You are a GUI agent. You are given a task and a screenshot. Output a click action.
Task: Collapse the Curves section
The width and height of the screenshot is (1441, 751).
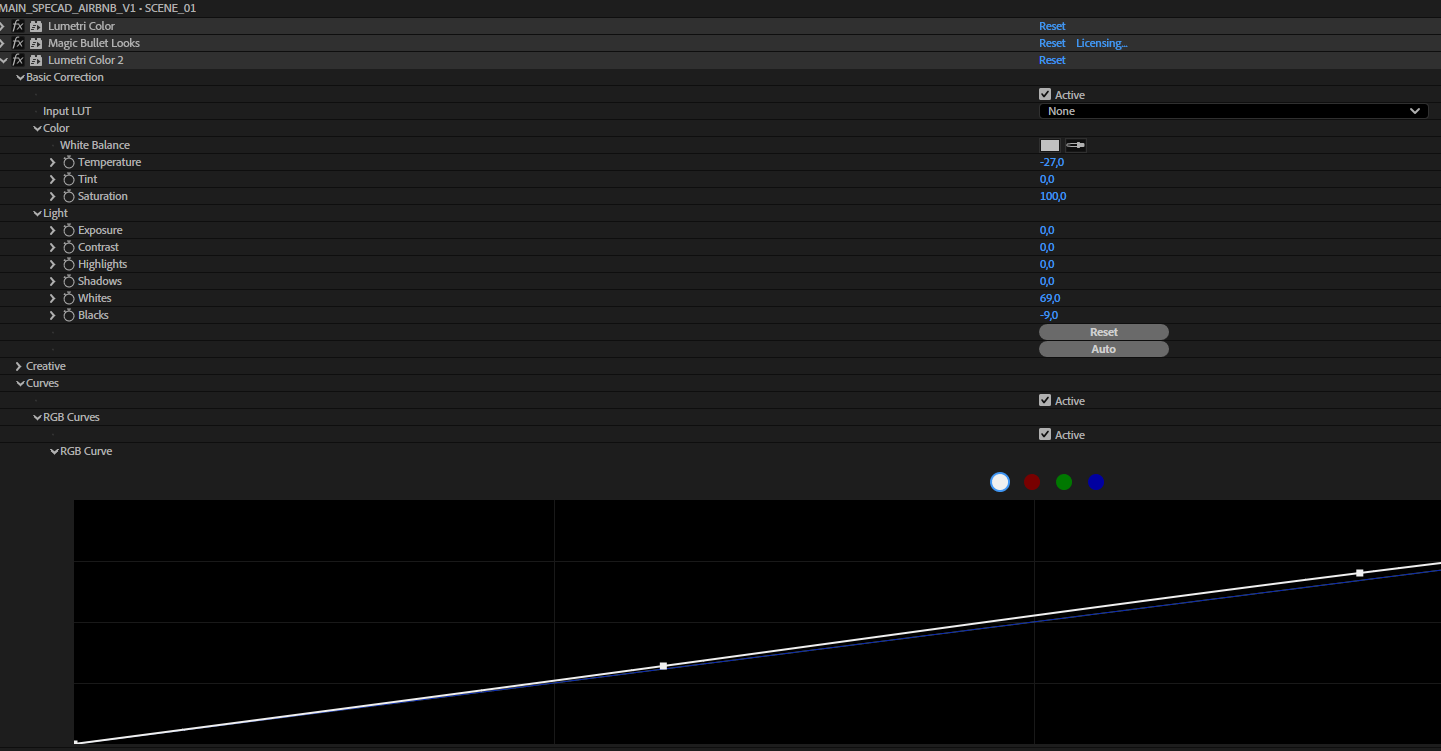click(20, 383)
